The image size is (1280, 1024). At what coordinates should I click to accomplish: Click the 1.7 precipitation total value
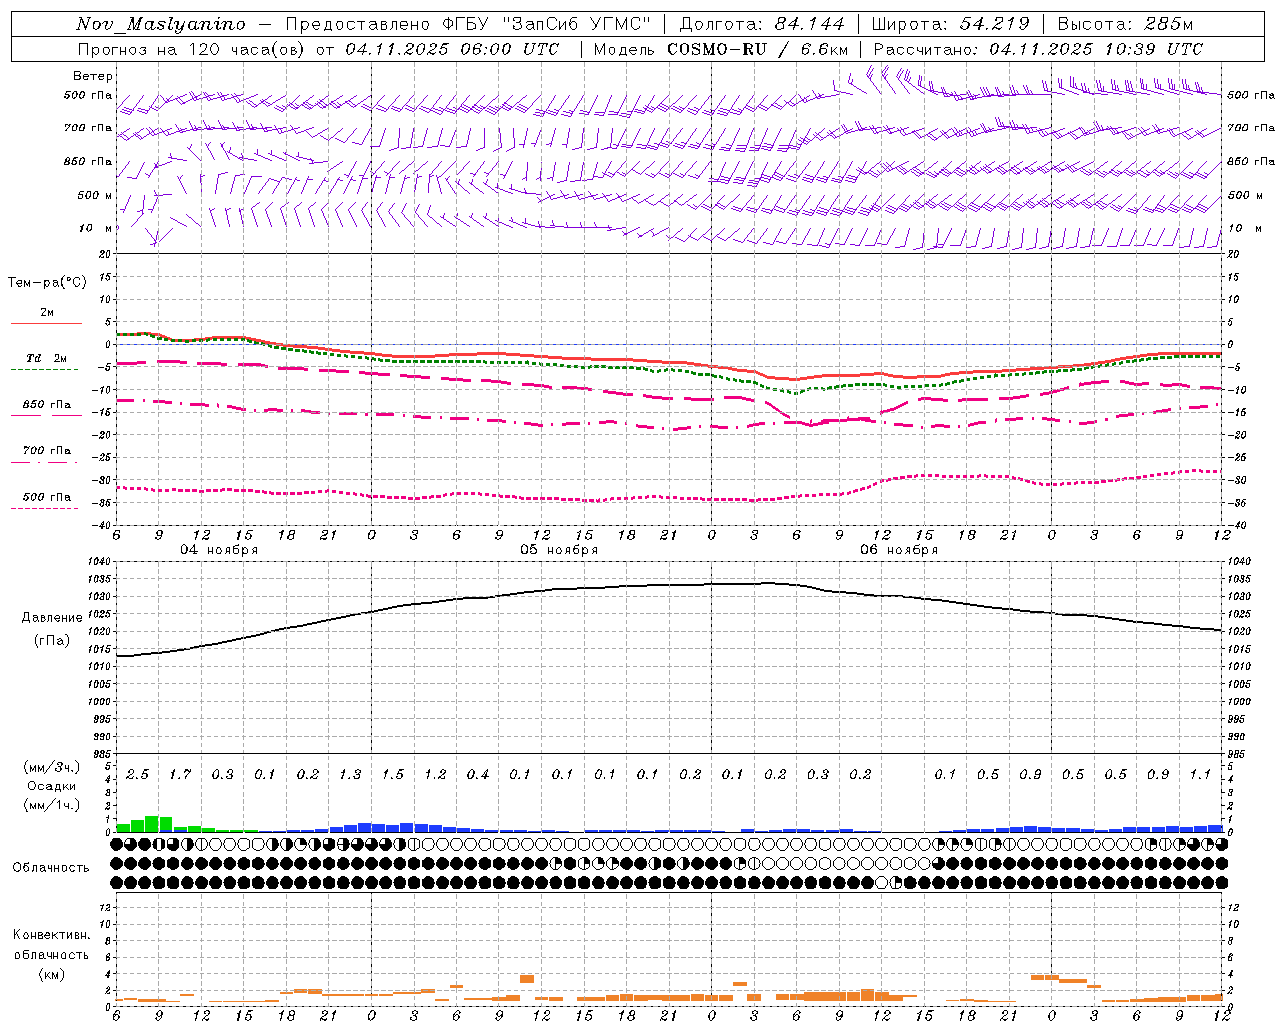(180, 774)
